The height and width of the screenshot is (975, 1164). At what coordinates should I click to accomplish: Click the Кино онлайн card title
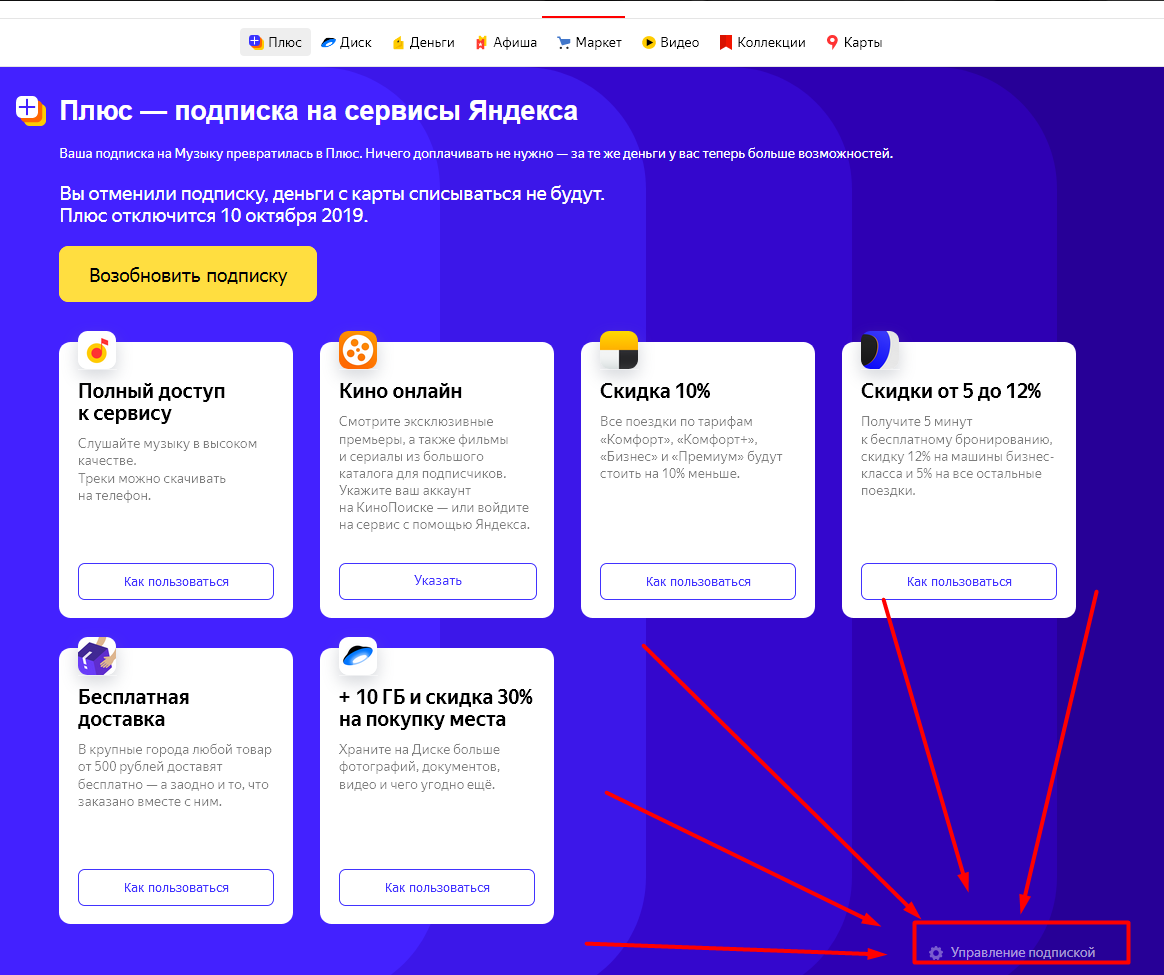coord(400,391)
